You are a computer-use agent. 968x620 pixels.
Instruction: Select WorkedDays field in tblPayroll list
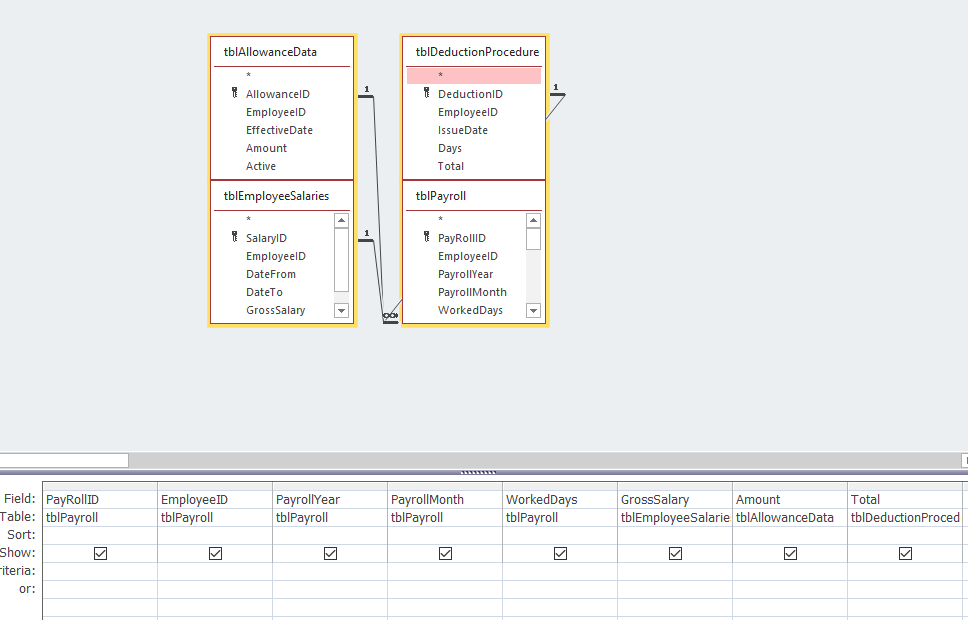(x=470, y=309)
